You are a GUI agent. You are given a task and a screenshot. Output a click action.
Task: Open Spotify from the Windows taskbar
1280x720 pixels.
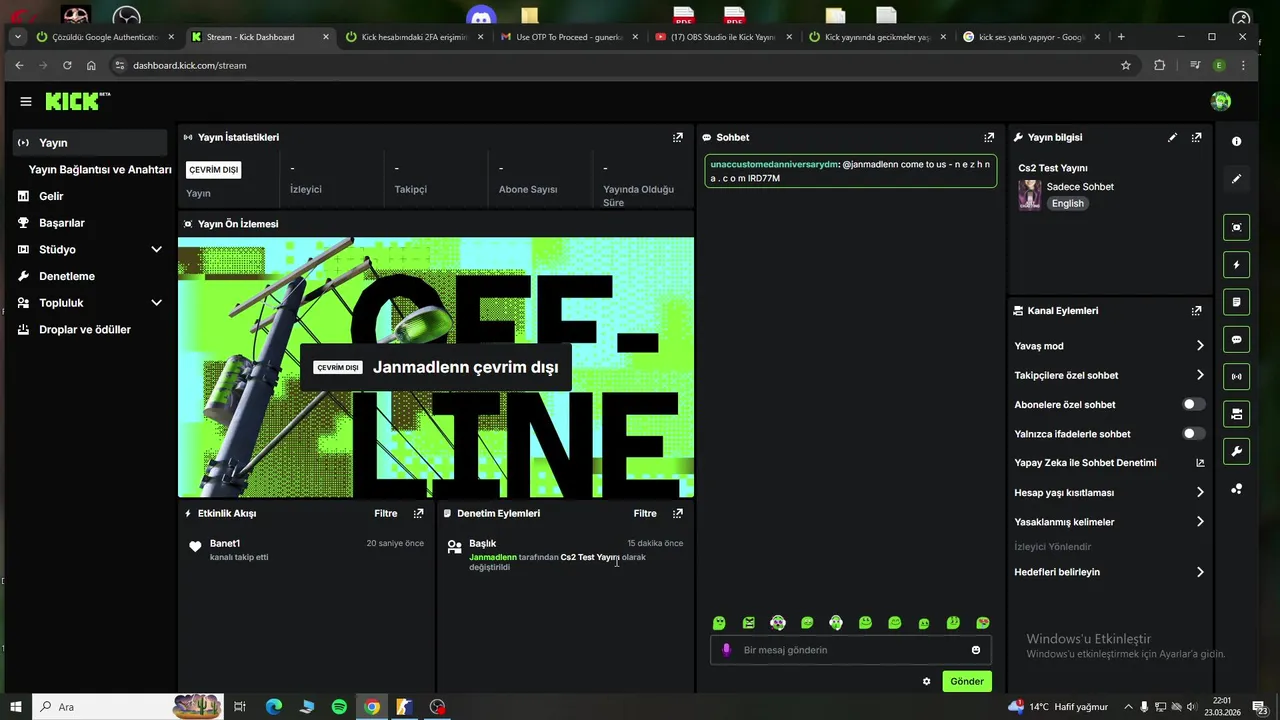[x=339, y=707]
